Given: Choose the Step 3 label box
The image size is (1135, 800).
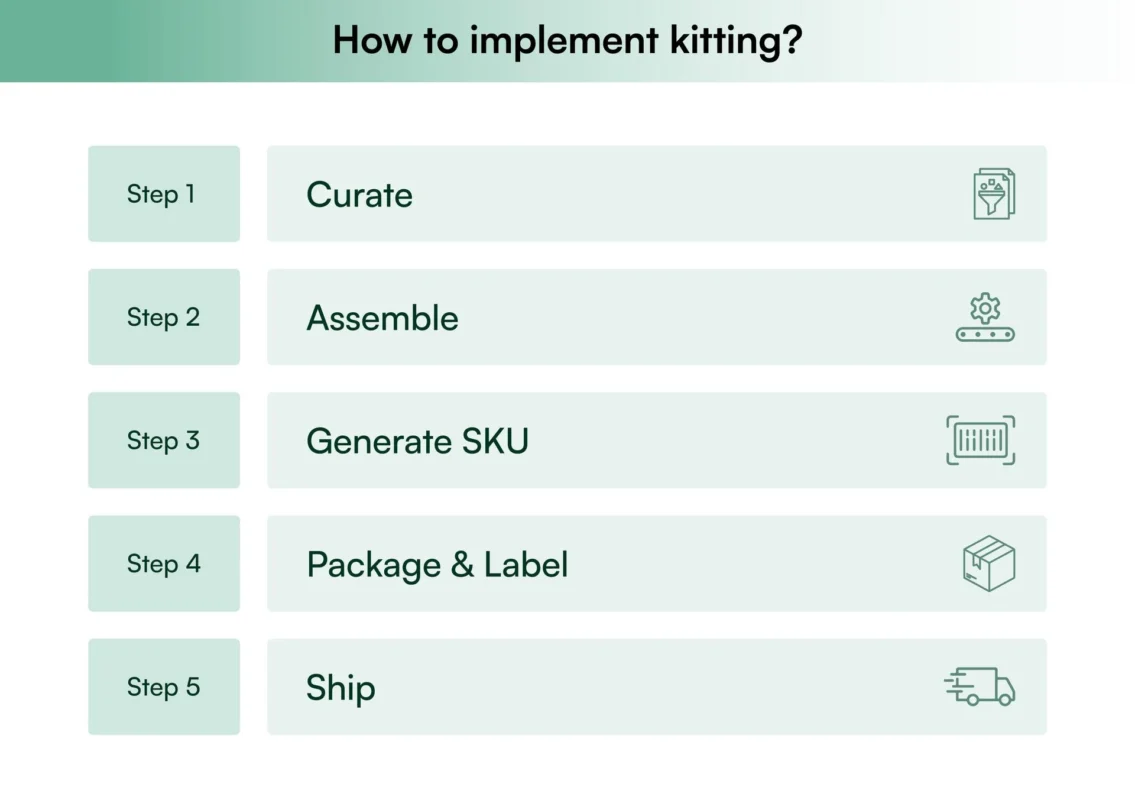Looking at the screenshot, I should point(164,440).
